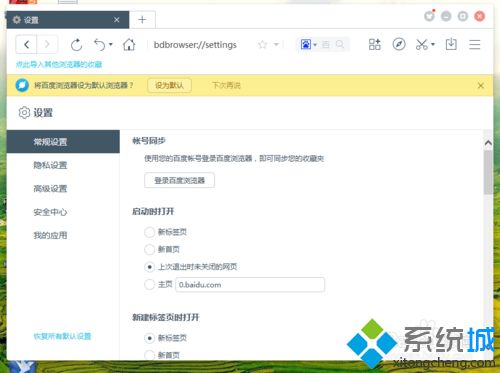
Task: Click the 0.baidu.com homepage input field
Action: coord(250,285)
